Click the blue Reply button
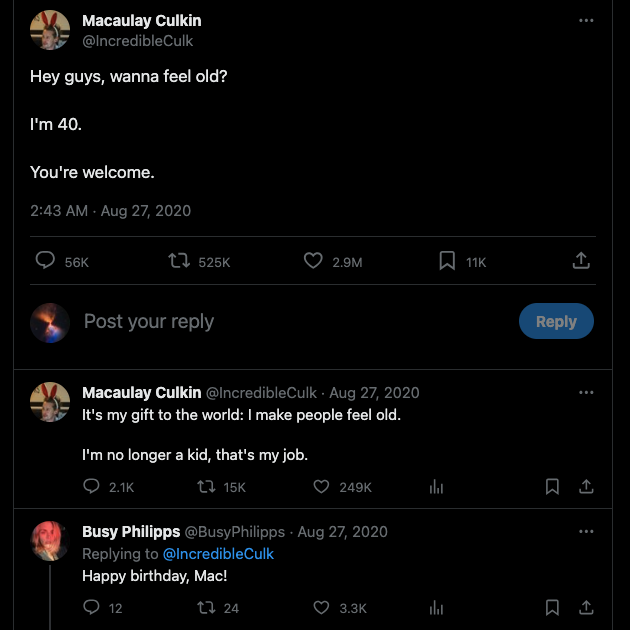630x630 pixels. point(556,321)
